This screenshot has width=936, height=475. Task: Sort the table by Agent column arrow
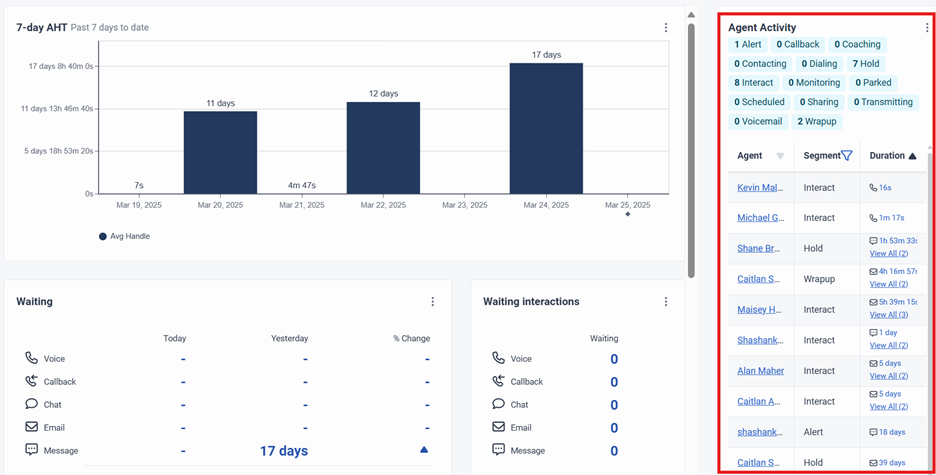click(x=780, y=156)
